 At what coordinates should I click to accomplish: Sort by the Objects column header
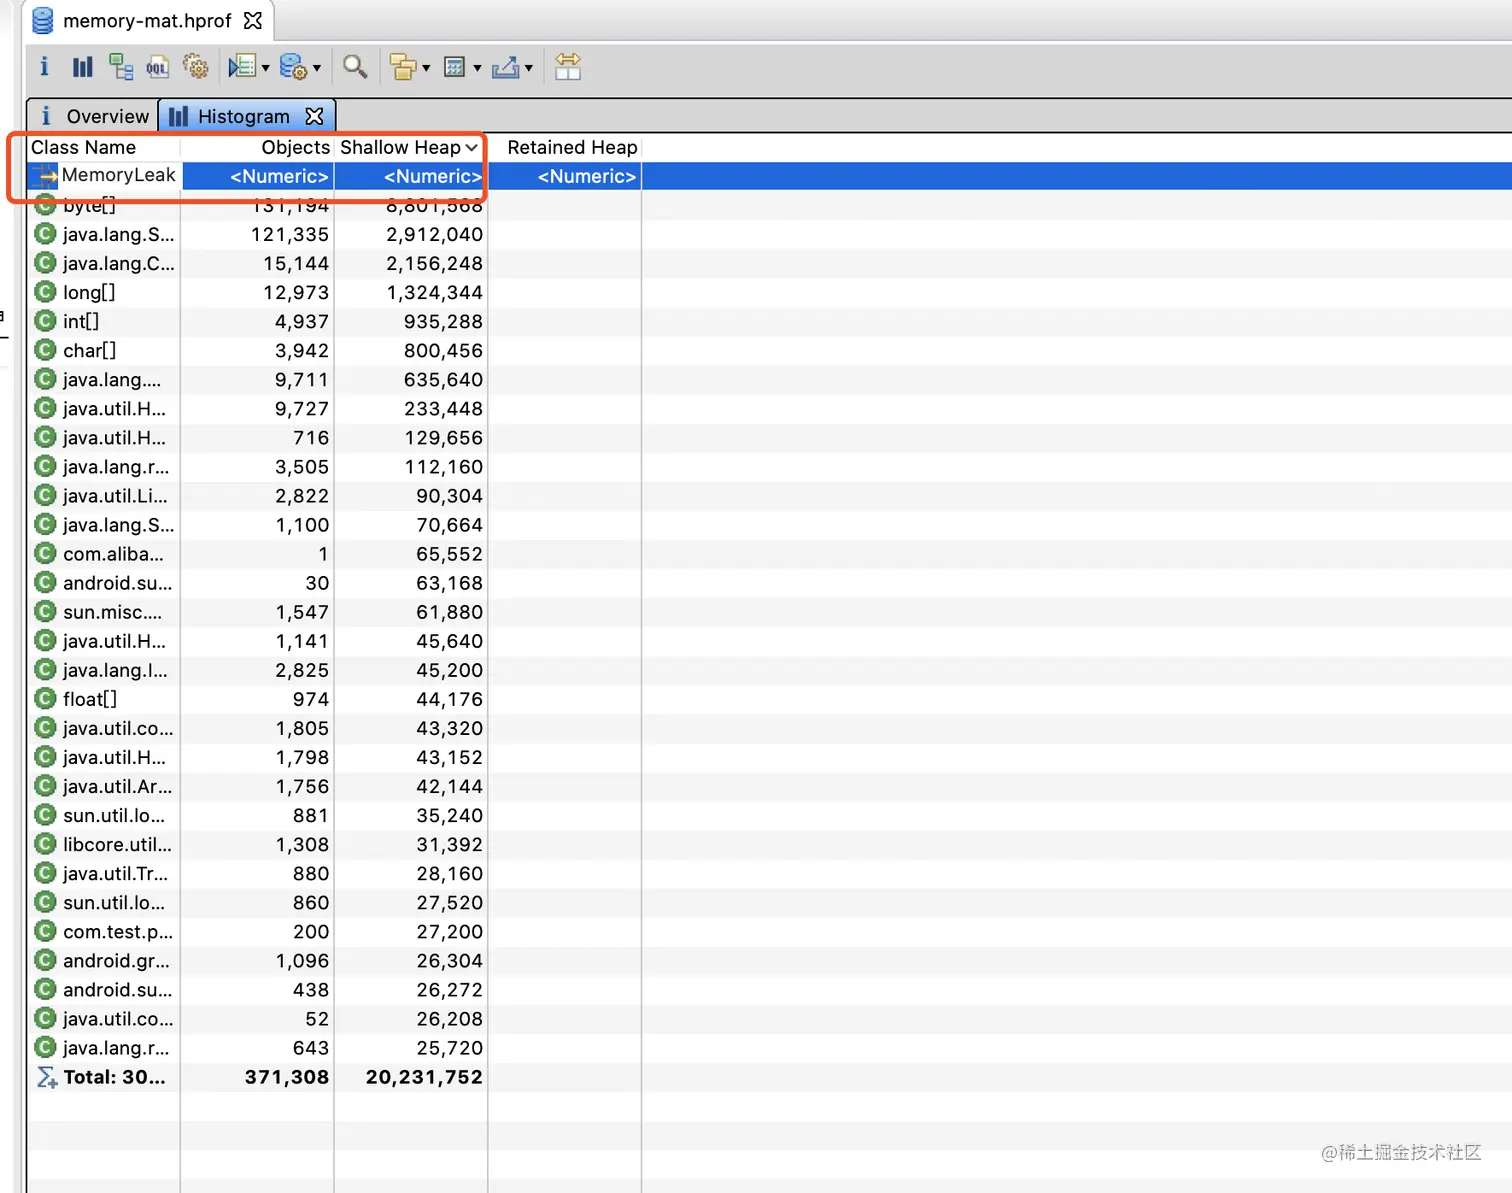point(257,147)
